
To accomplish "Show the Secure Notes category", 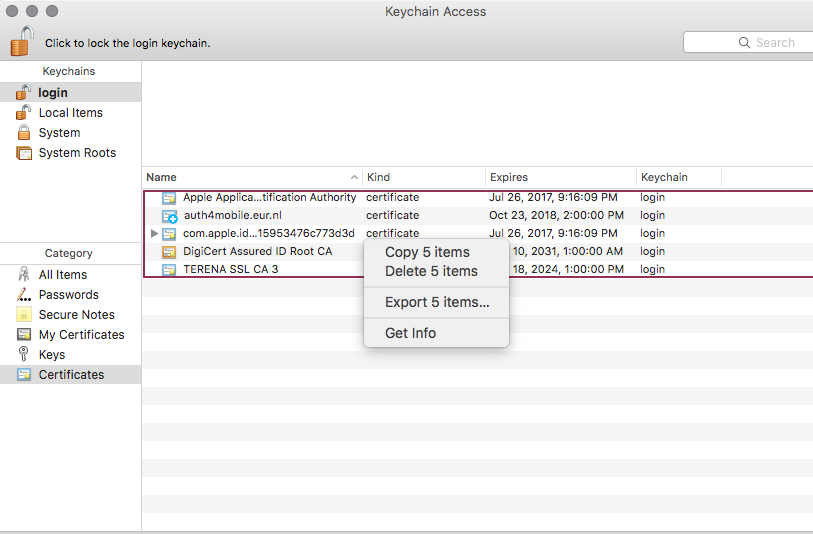I will tap(71, 315).
